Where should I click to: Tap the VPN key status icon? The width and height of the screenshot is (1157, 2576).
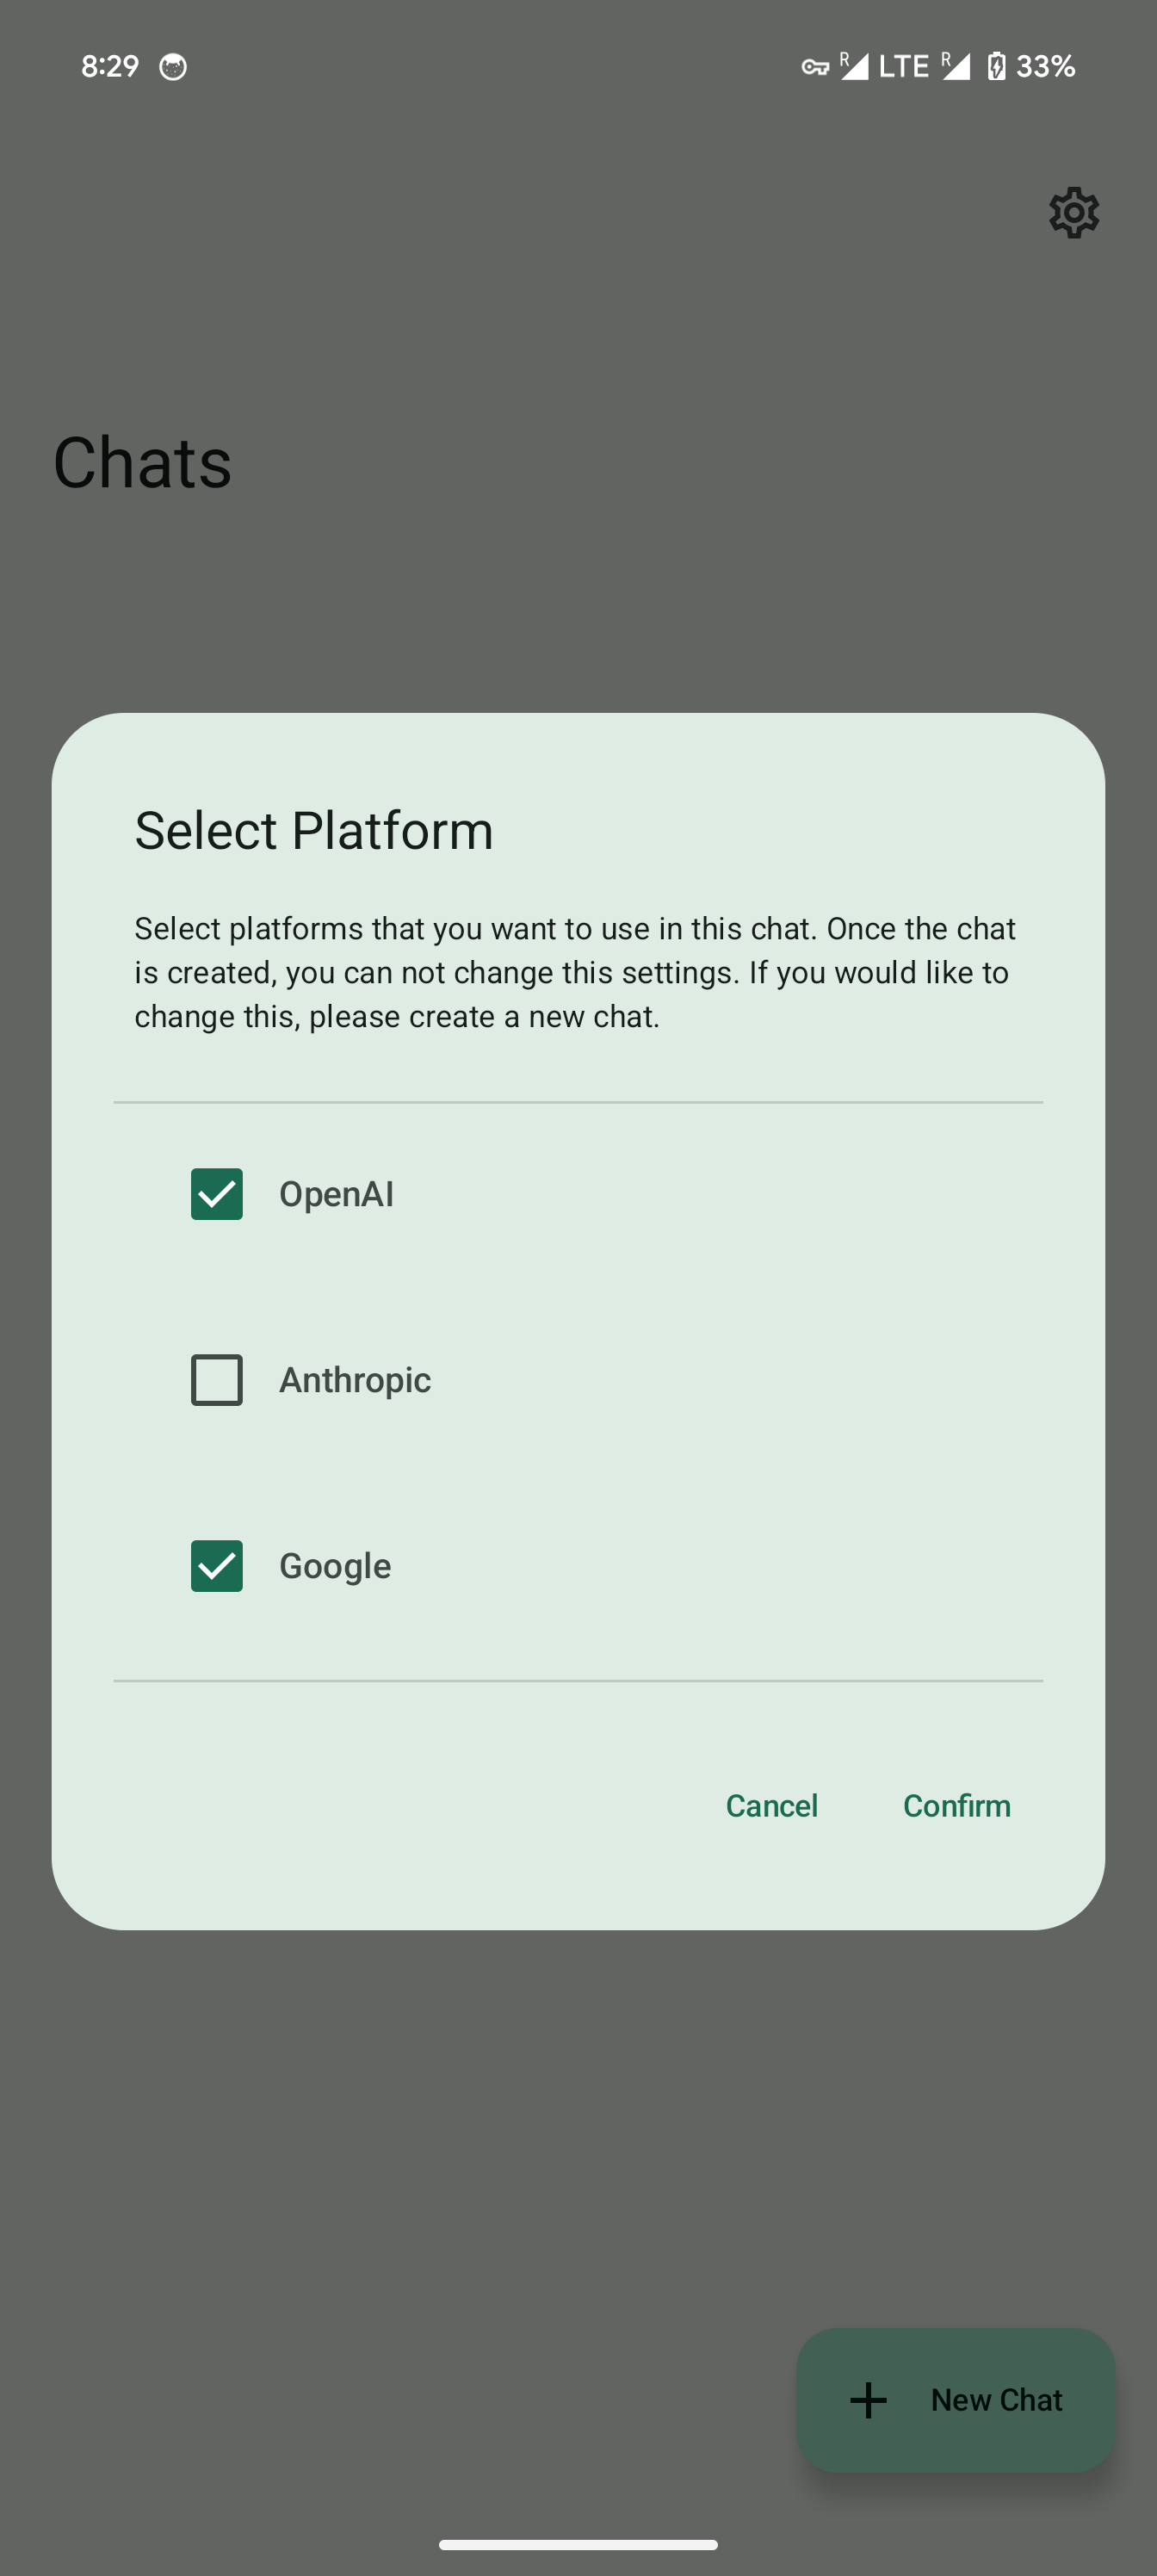pos(815,67)
